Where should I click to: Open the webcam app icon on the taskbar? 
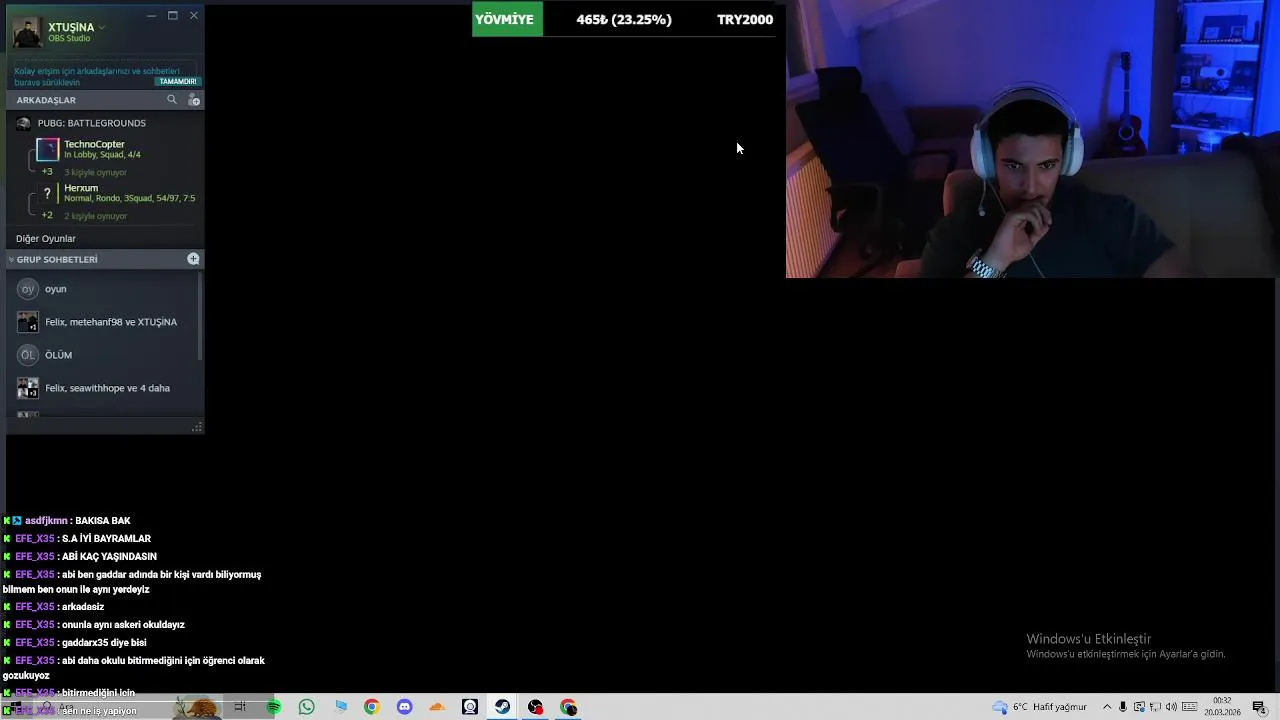click(x=470, y=707)
